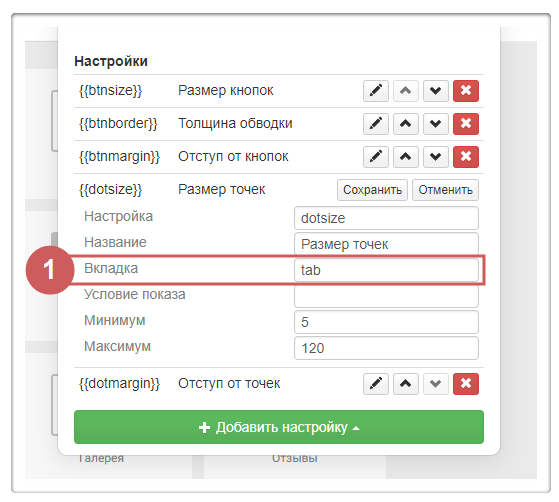The width and height of the screenshot is (559, 502).
Task: Delete the btnsize setting
Action: tap(466, 91)
